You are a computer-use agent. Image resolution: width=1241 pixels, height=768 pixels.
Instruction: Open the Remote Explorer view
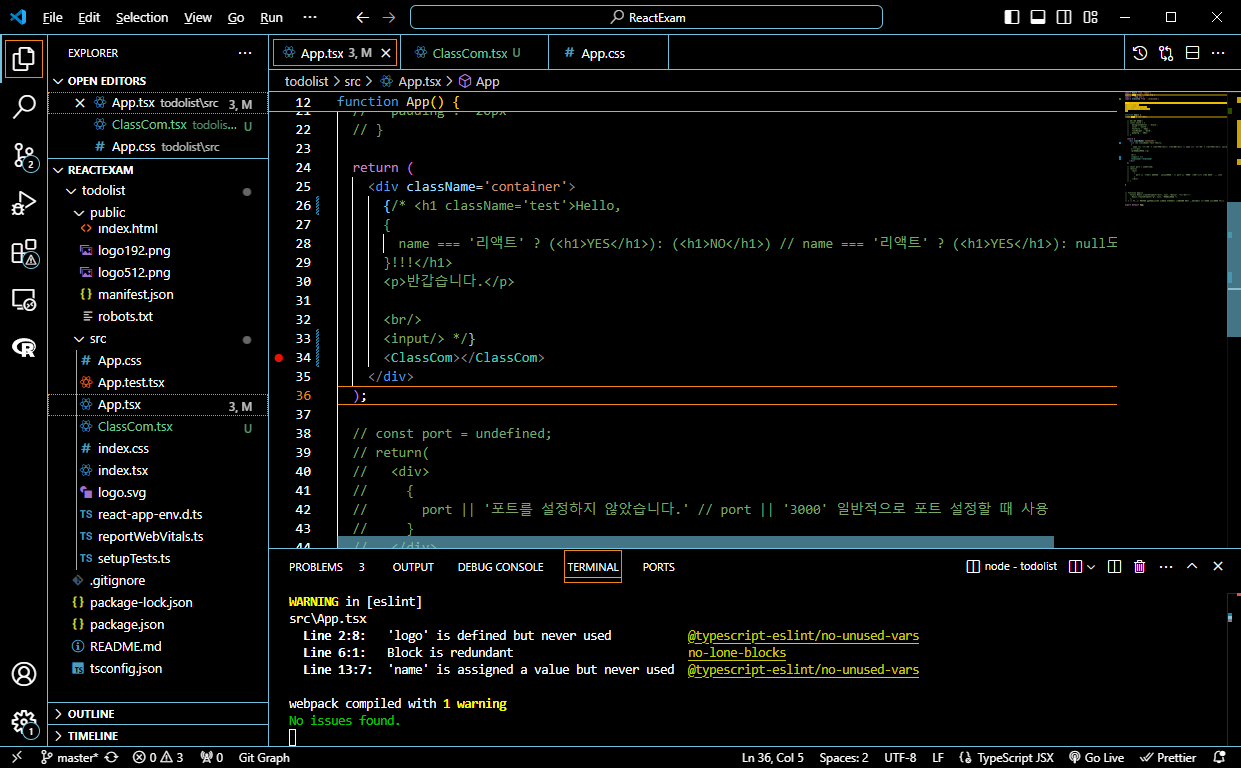(24, 299)
